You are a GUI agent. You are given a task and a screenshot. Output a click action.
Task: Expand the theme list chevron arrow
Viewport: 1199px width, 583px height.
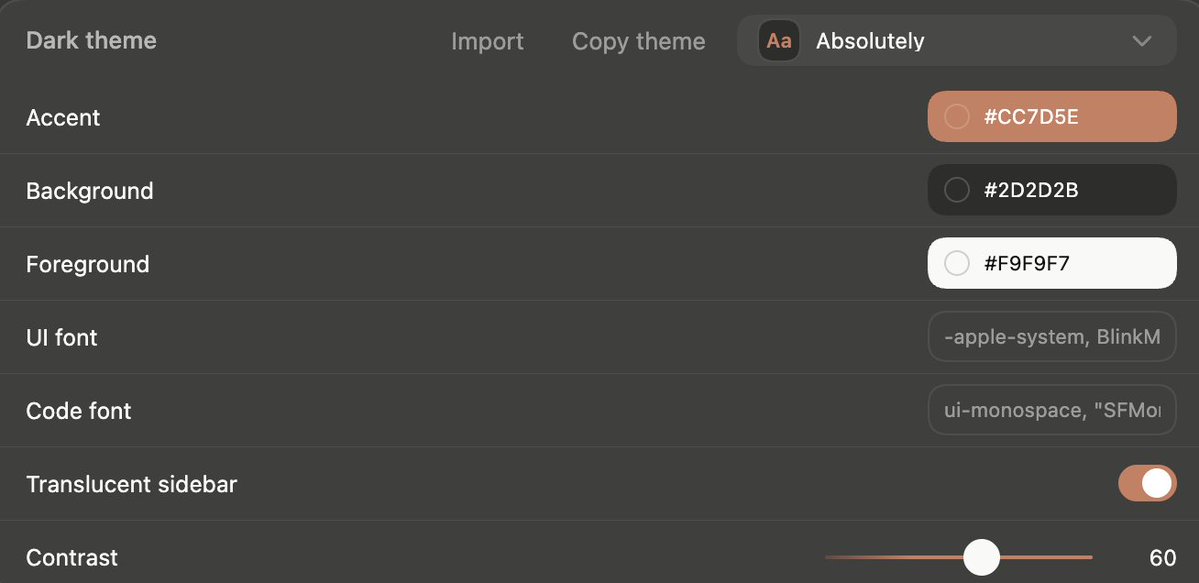point(1142,41)
